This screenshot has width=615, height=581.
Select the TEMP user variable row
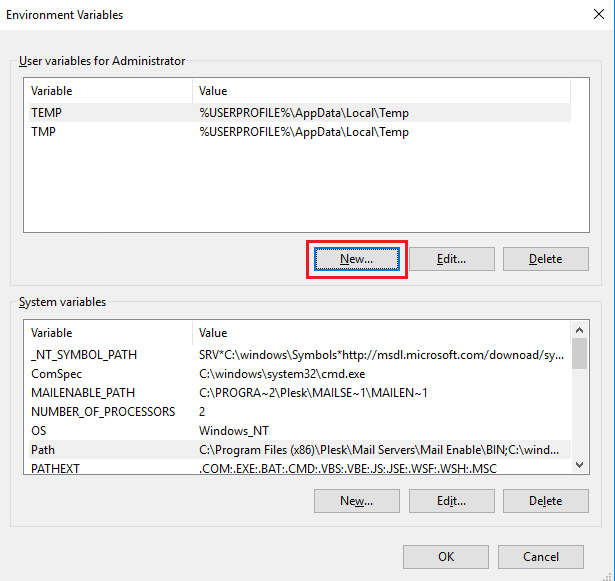point(47,113)
